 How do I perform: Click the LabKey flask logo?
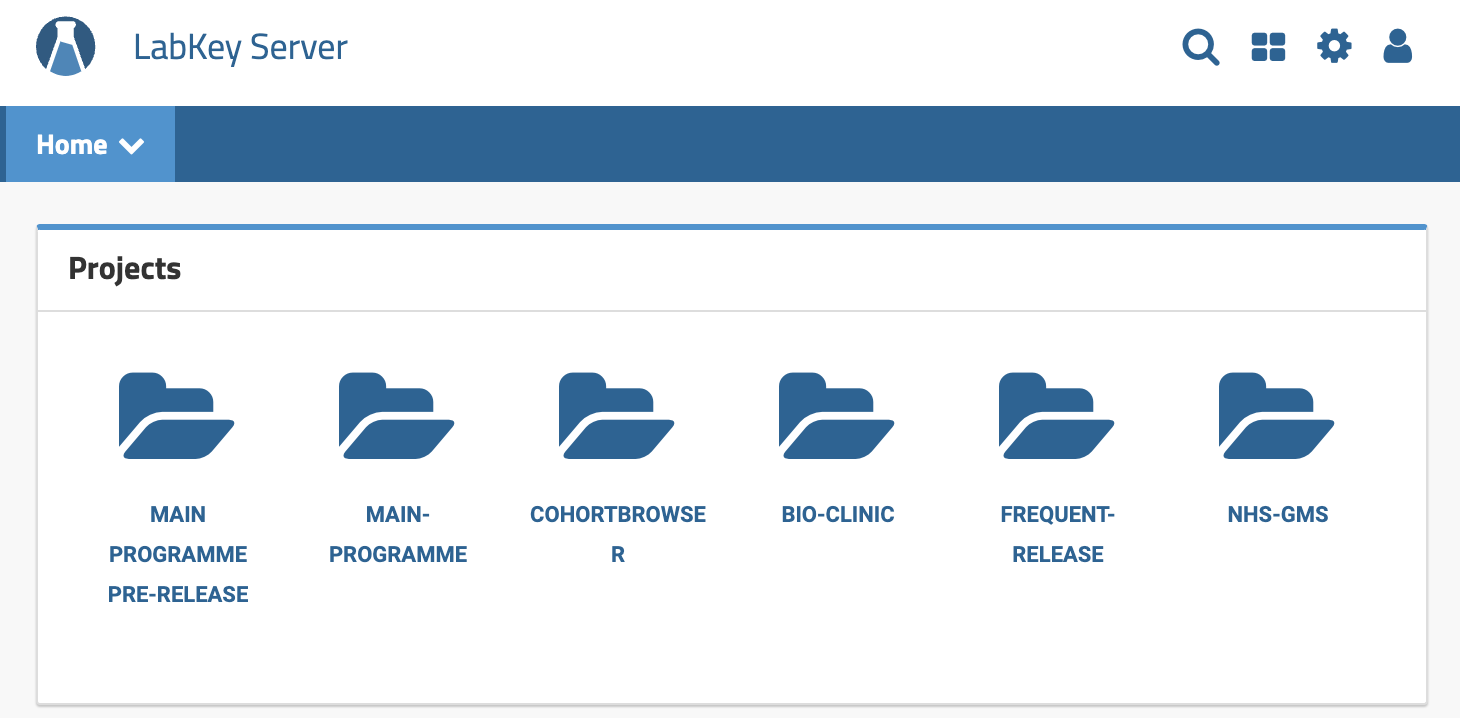click(x=66, y=47)
